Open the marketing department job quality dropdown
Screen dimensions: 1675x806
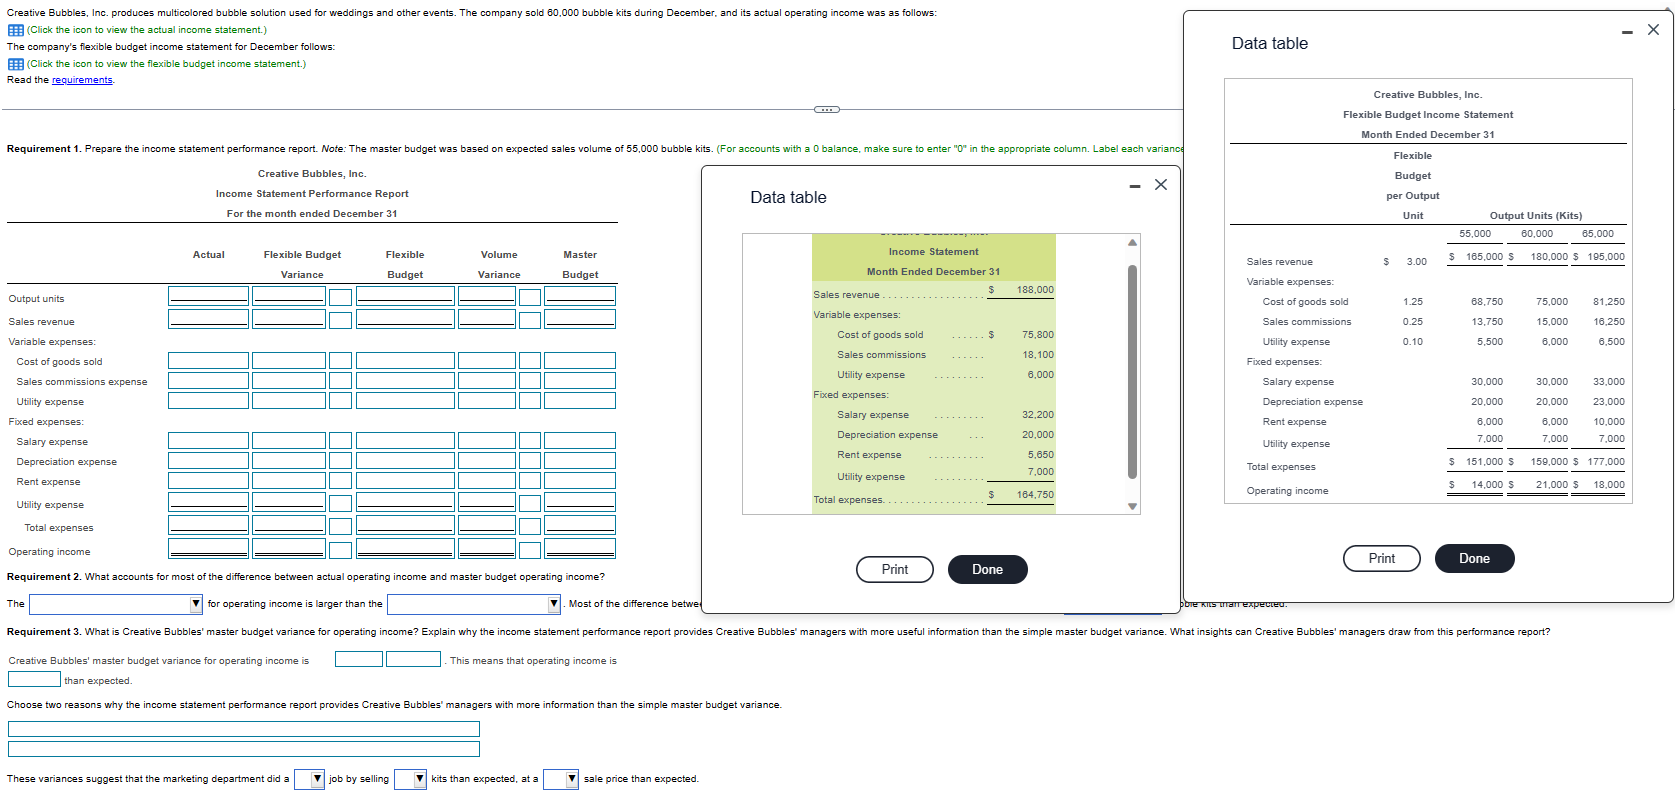tap(309, 779)
